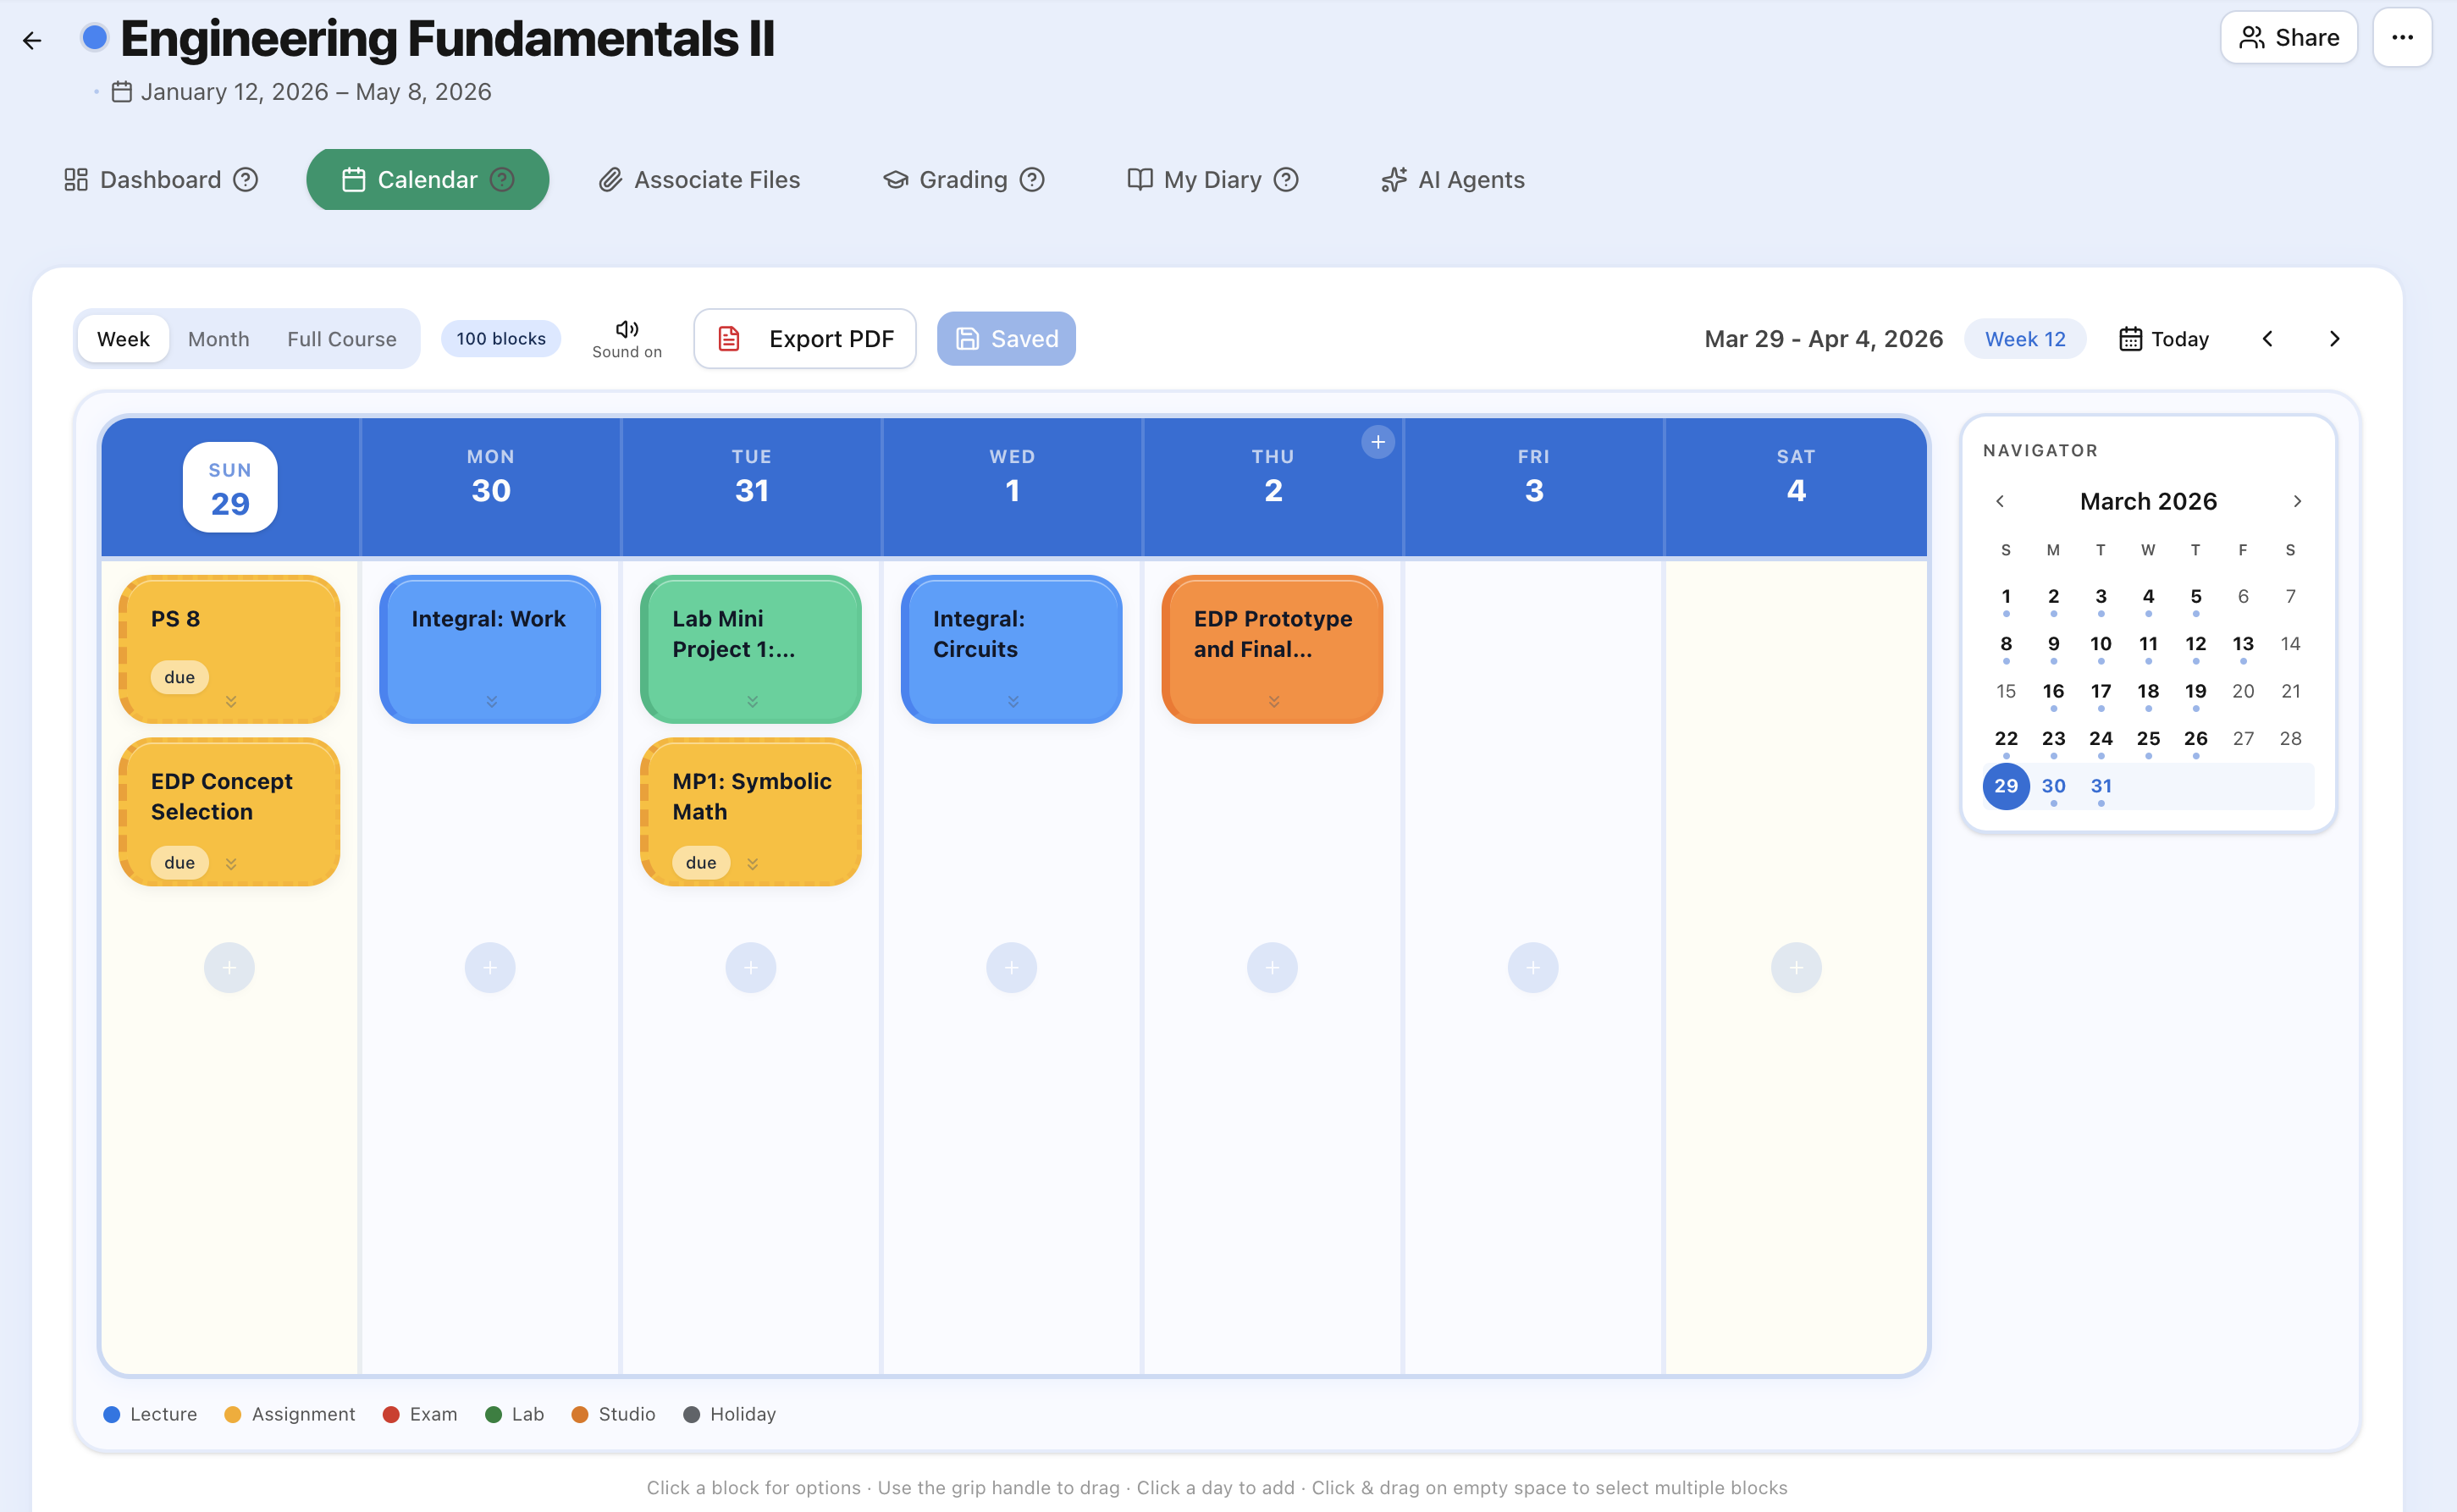Screen dimensions: 2457x1512
Task: Advance Navigator to April with right arrow
Action: click(2297, 501)
